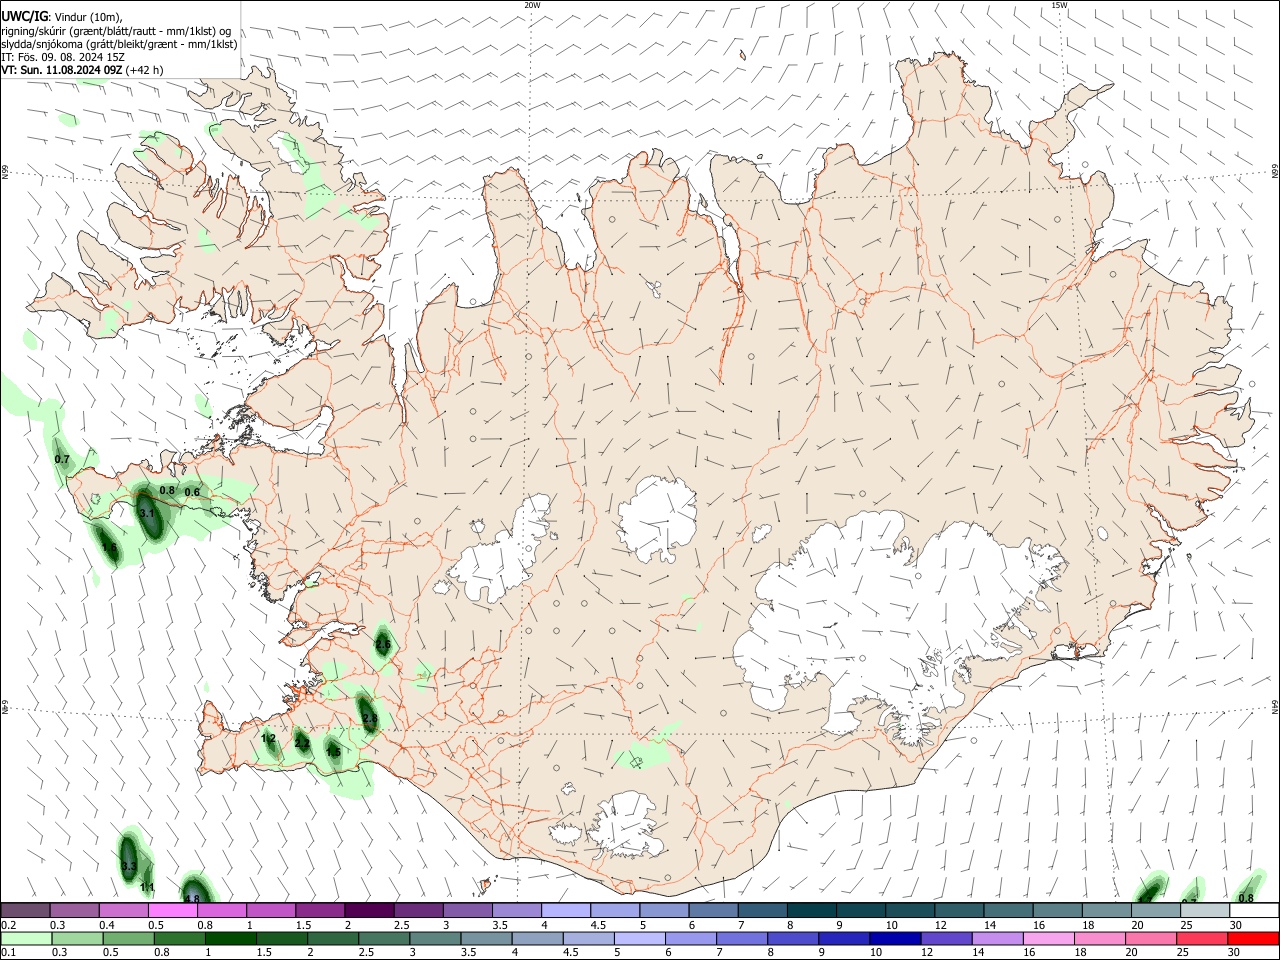Click the 1.5 precipitation value on Reykjanes
1280x960 pixels.
pyautogui.click(x=333, y=752)
